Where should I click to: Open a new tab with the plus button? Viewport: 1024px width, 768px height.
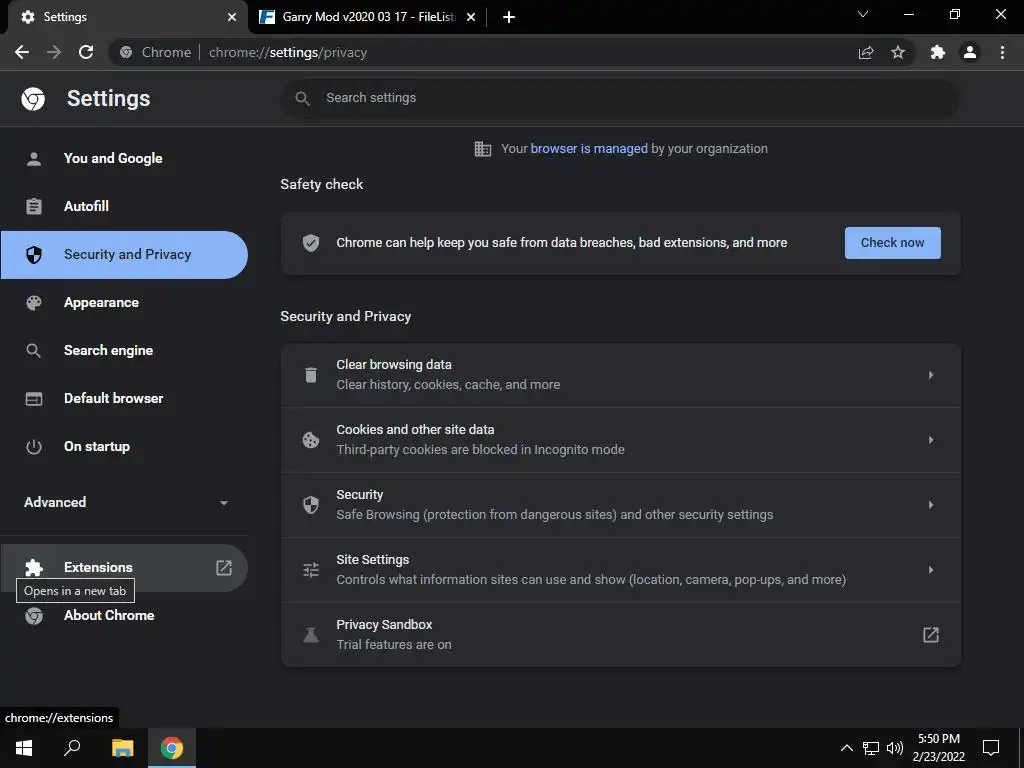point(509,17)
